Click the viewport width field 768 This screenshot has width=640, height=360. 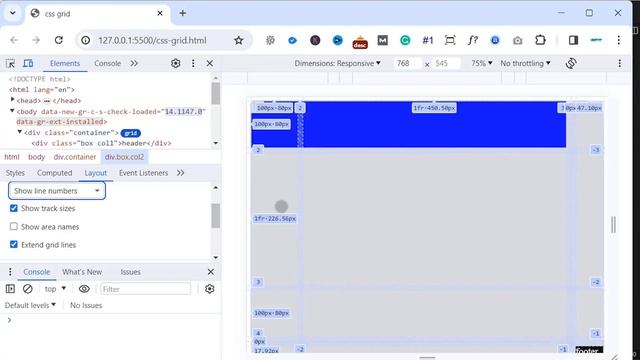tap(407, 63)
